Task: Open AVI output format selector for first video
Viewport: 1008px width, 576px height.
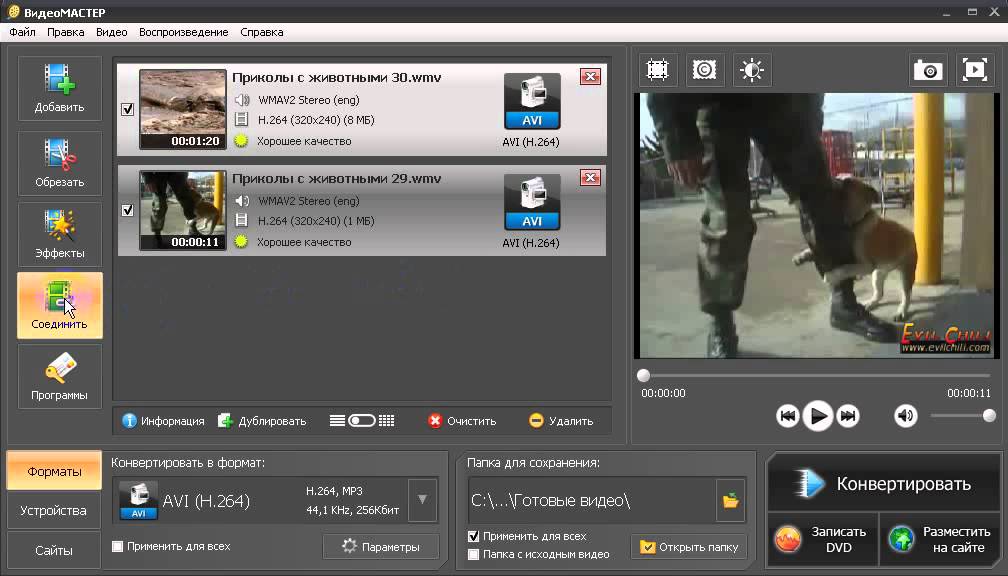Action: (x=532, y=102)
